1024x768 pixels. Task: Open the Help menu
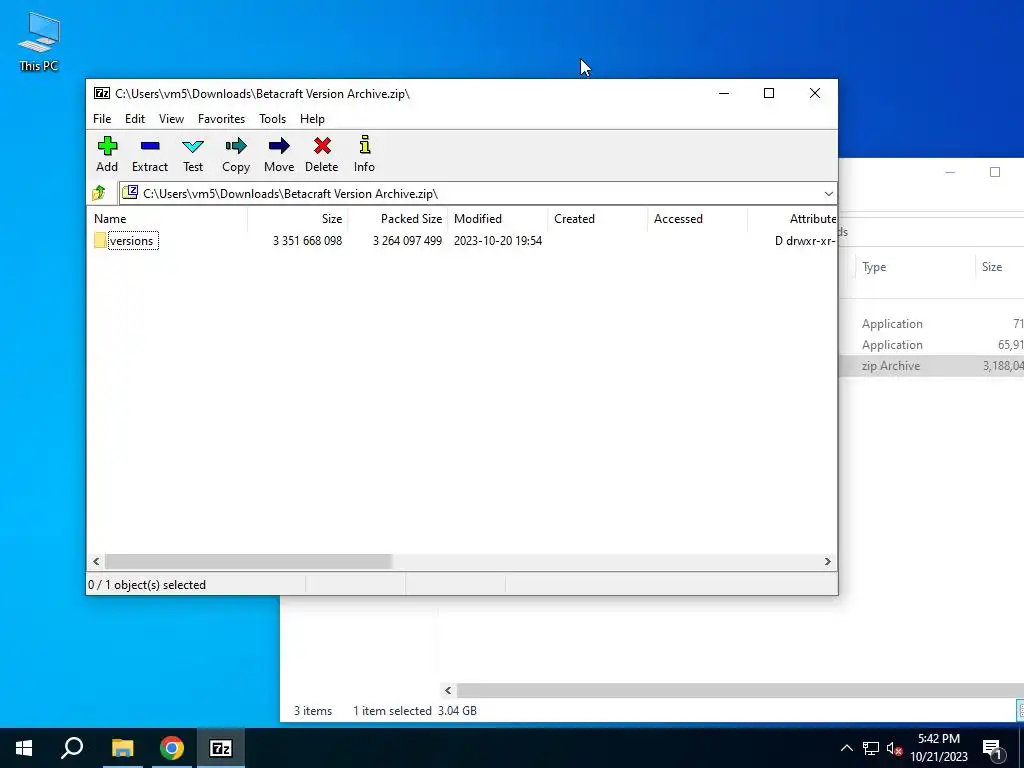coord(312,119)
